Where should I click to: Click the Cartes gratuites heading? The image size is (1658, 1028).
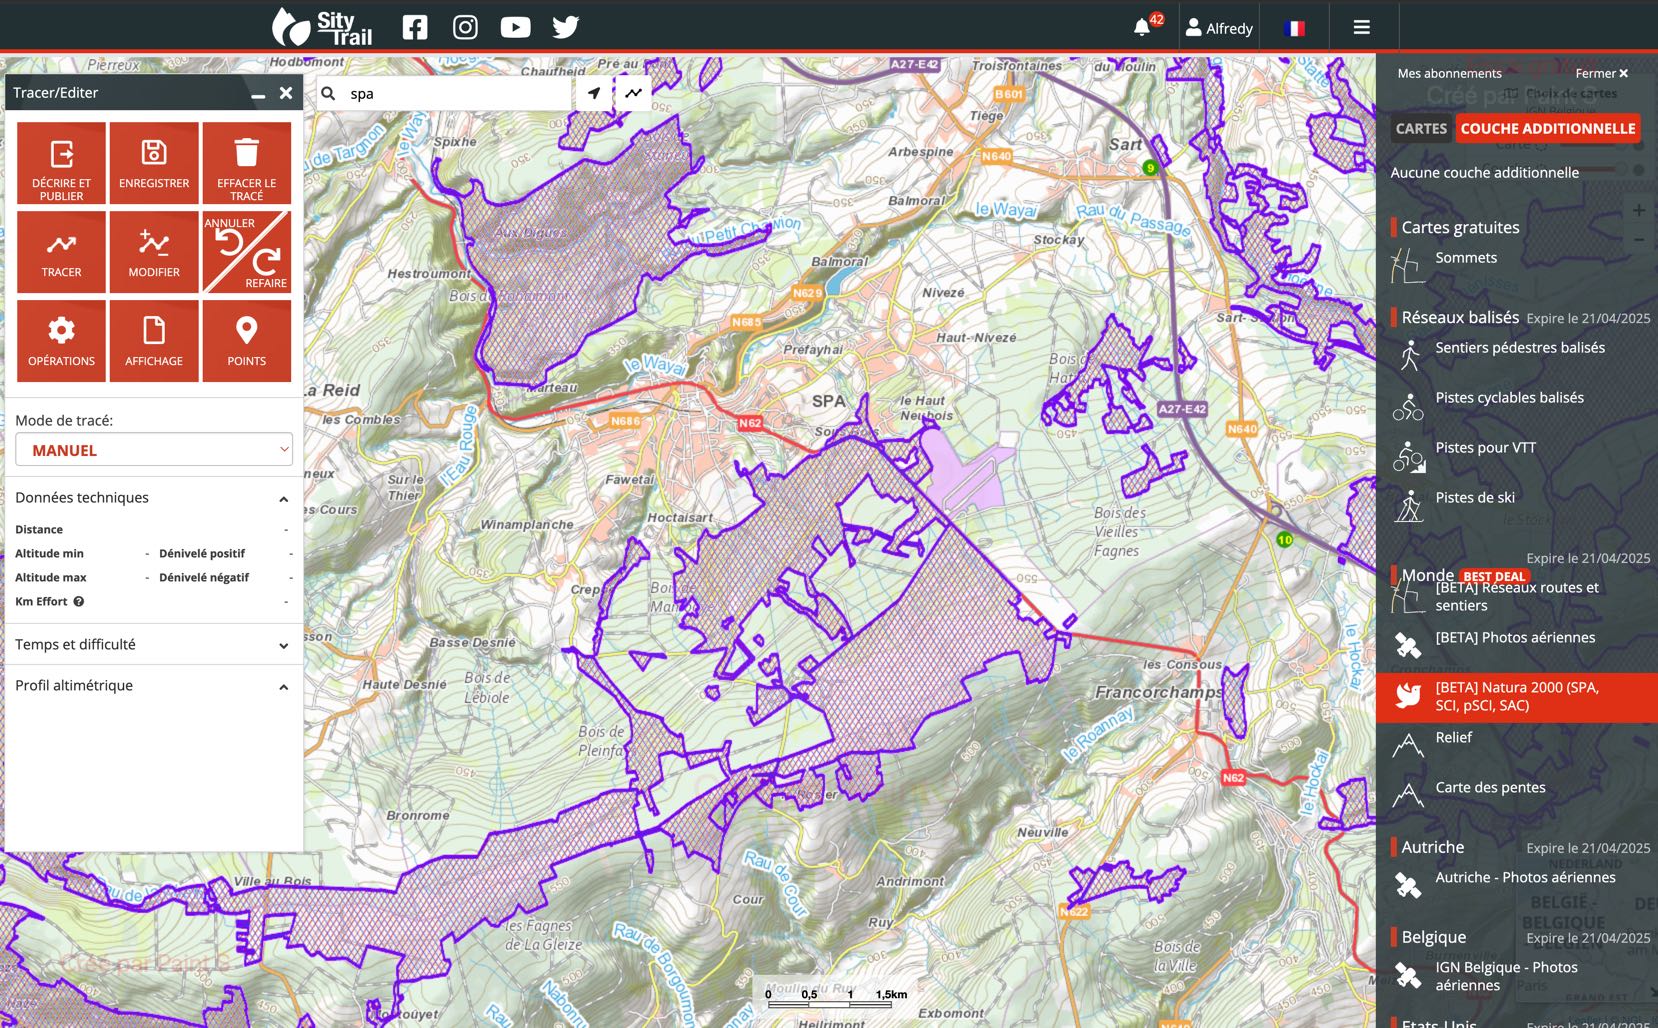(x=1460, y=227)
